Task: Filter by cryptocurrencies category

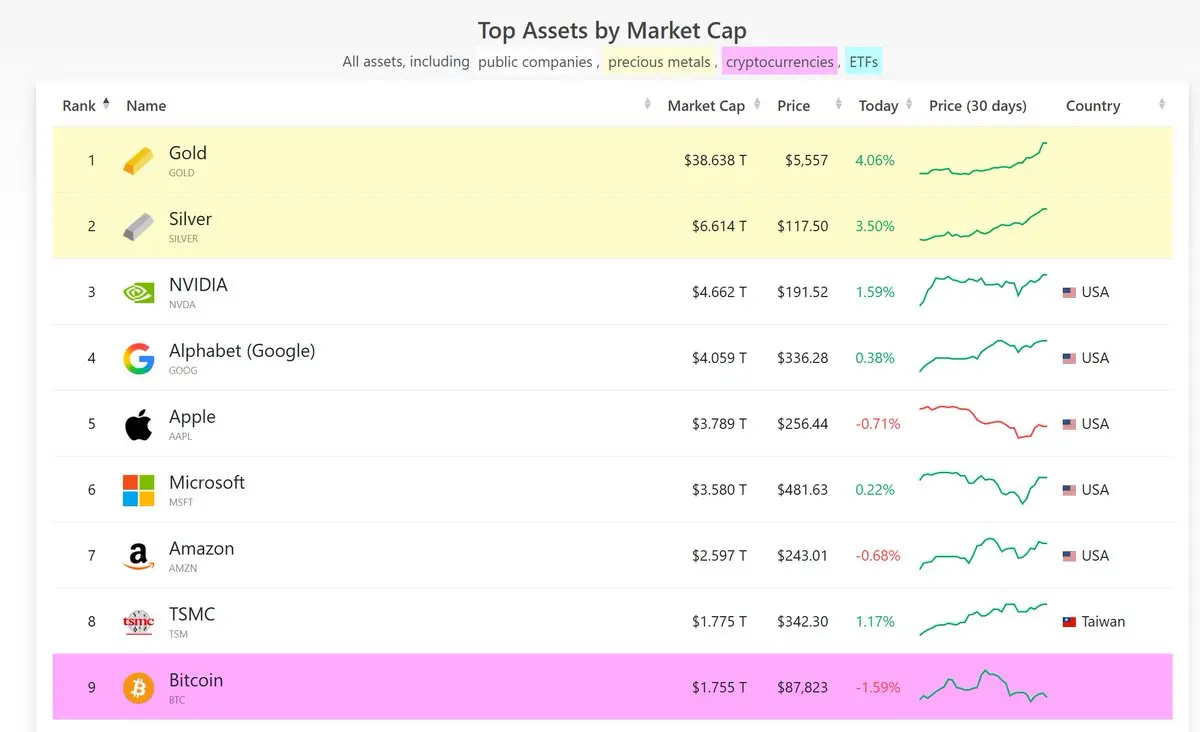Action: (780, 62)
